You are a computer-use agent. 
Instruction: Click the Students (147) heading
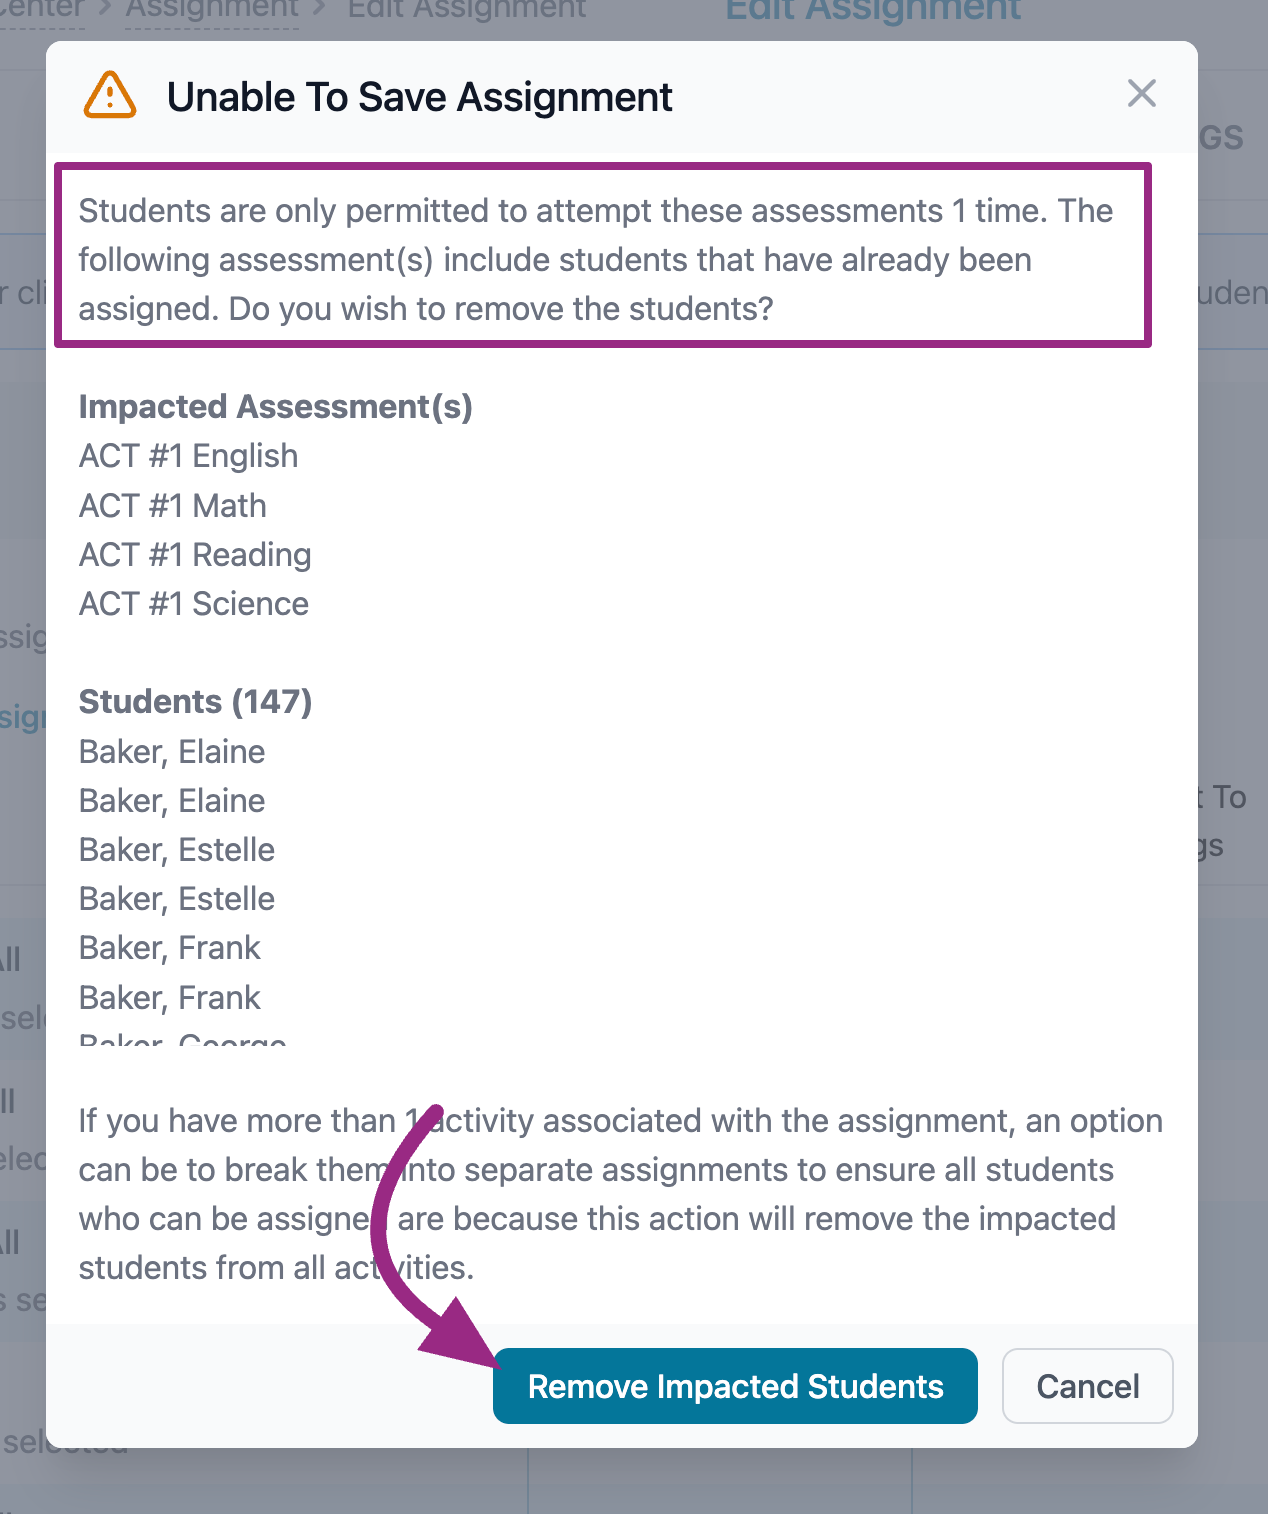195,702
